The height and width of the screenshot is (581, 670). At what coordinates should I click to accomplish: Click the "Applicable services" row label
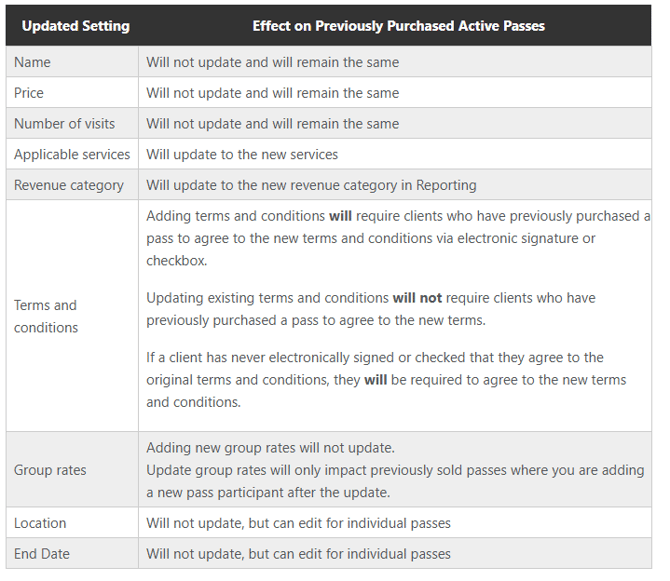pyautogui.click(x=72, y=154)
